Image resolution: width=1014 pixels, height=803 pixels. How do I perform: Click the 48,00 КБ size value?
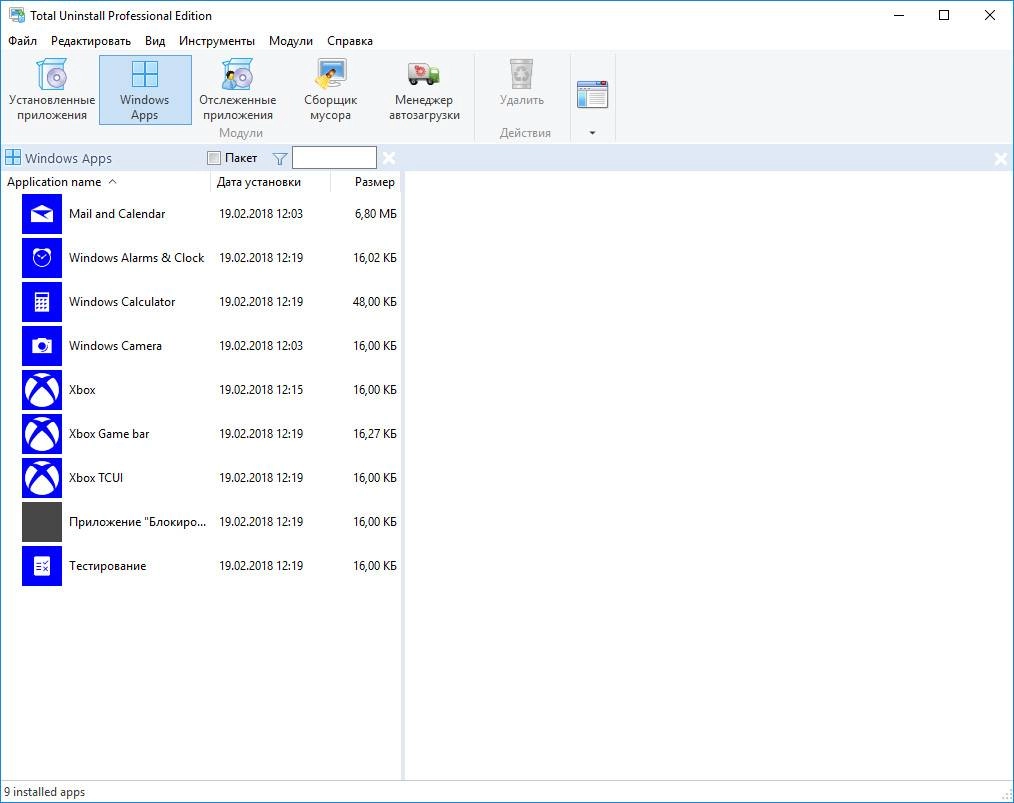coord(374,302)
